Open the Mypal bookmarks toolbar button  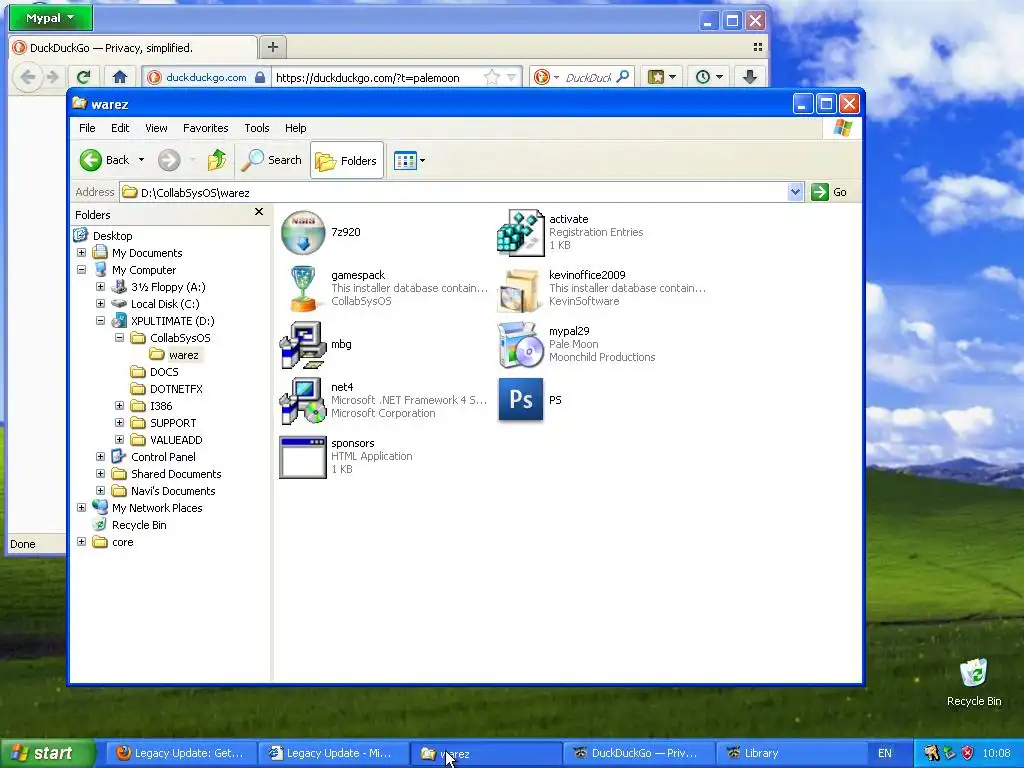click(x=662, y=77)
